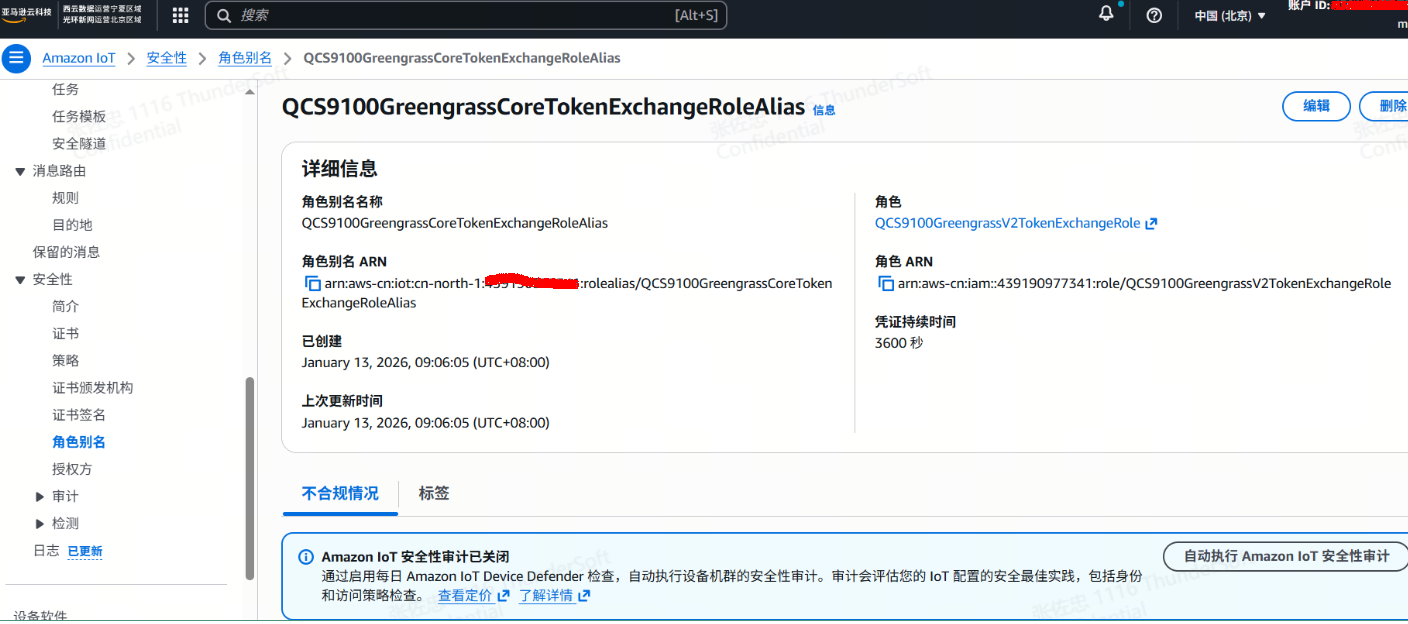Click the notifications bell icon

1106,14
